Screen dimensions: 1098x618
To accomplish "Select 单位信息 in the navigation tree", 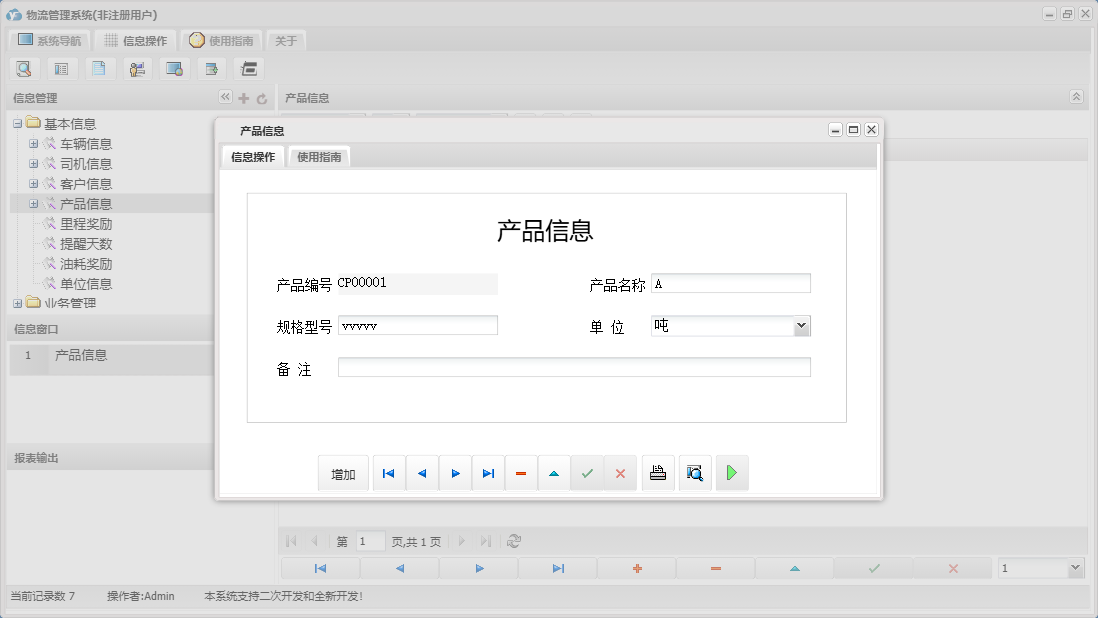I will point(87,283).
